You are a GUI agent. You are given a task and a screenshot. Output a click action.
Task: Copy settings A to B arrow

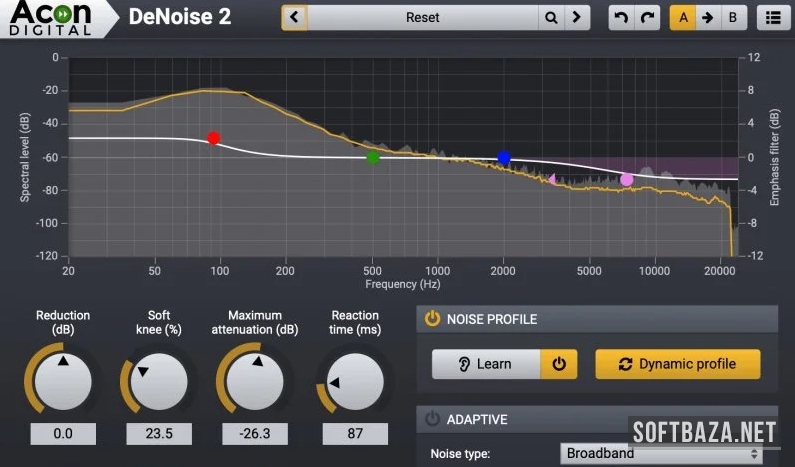tap(708, 18)
